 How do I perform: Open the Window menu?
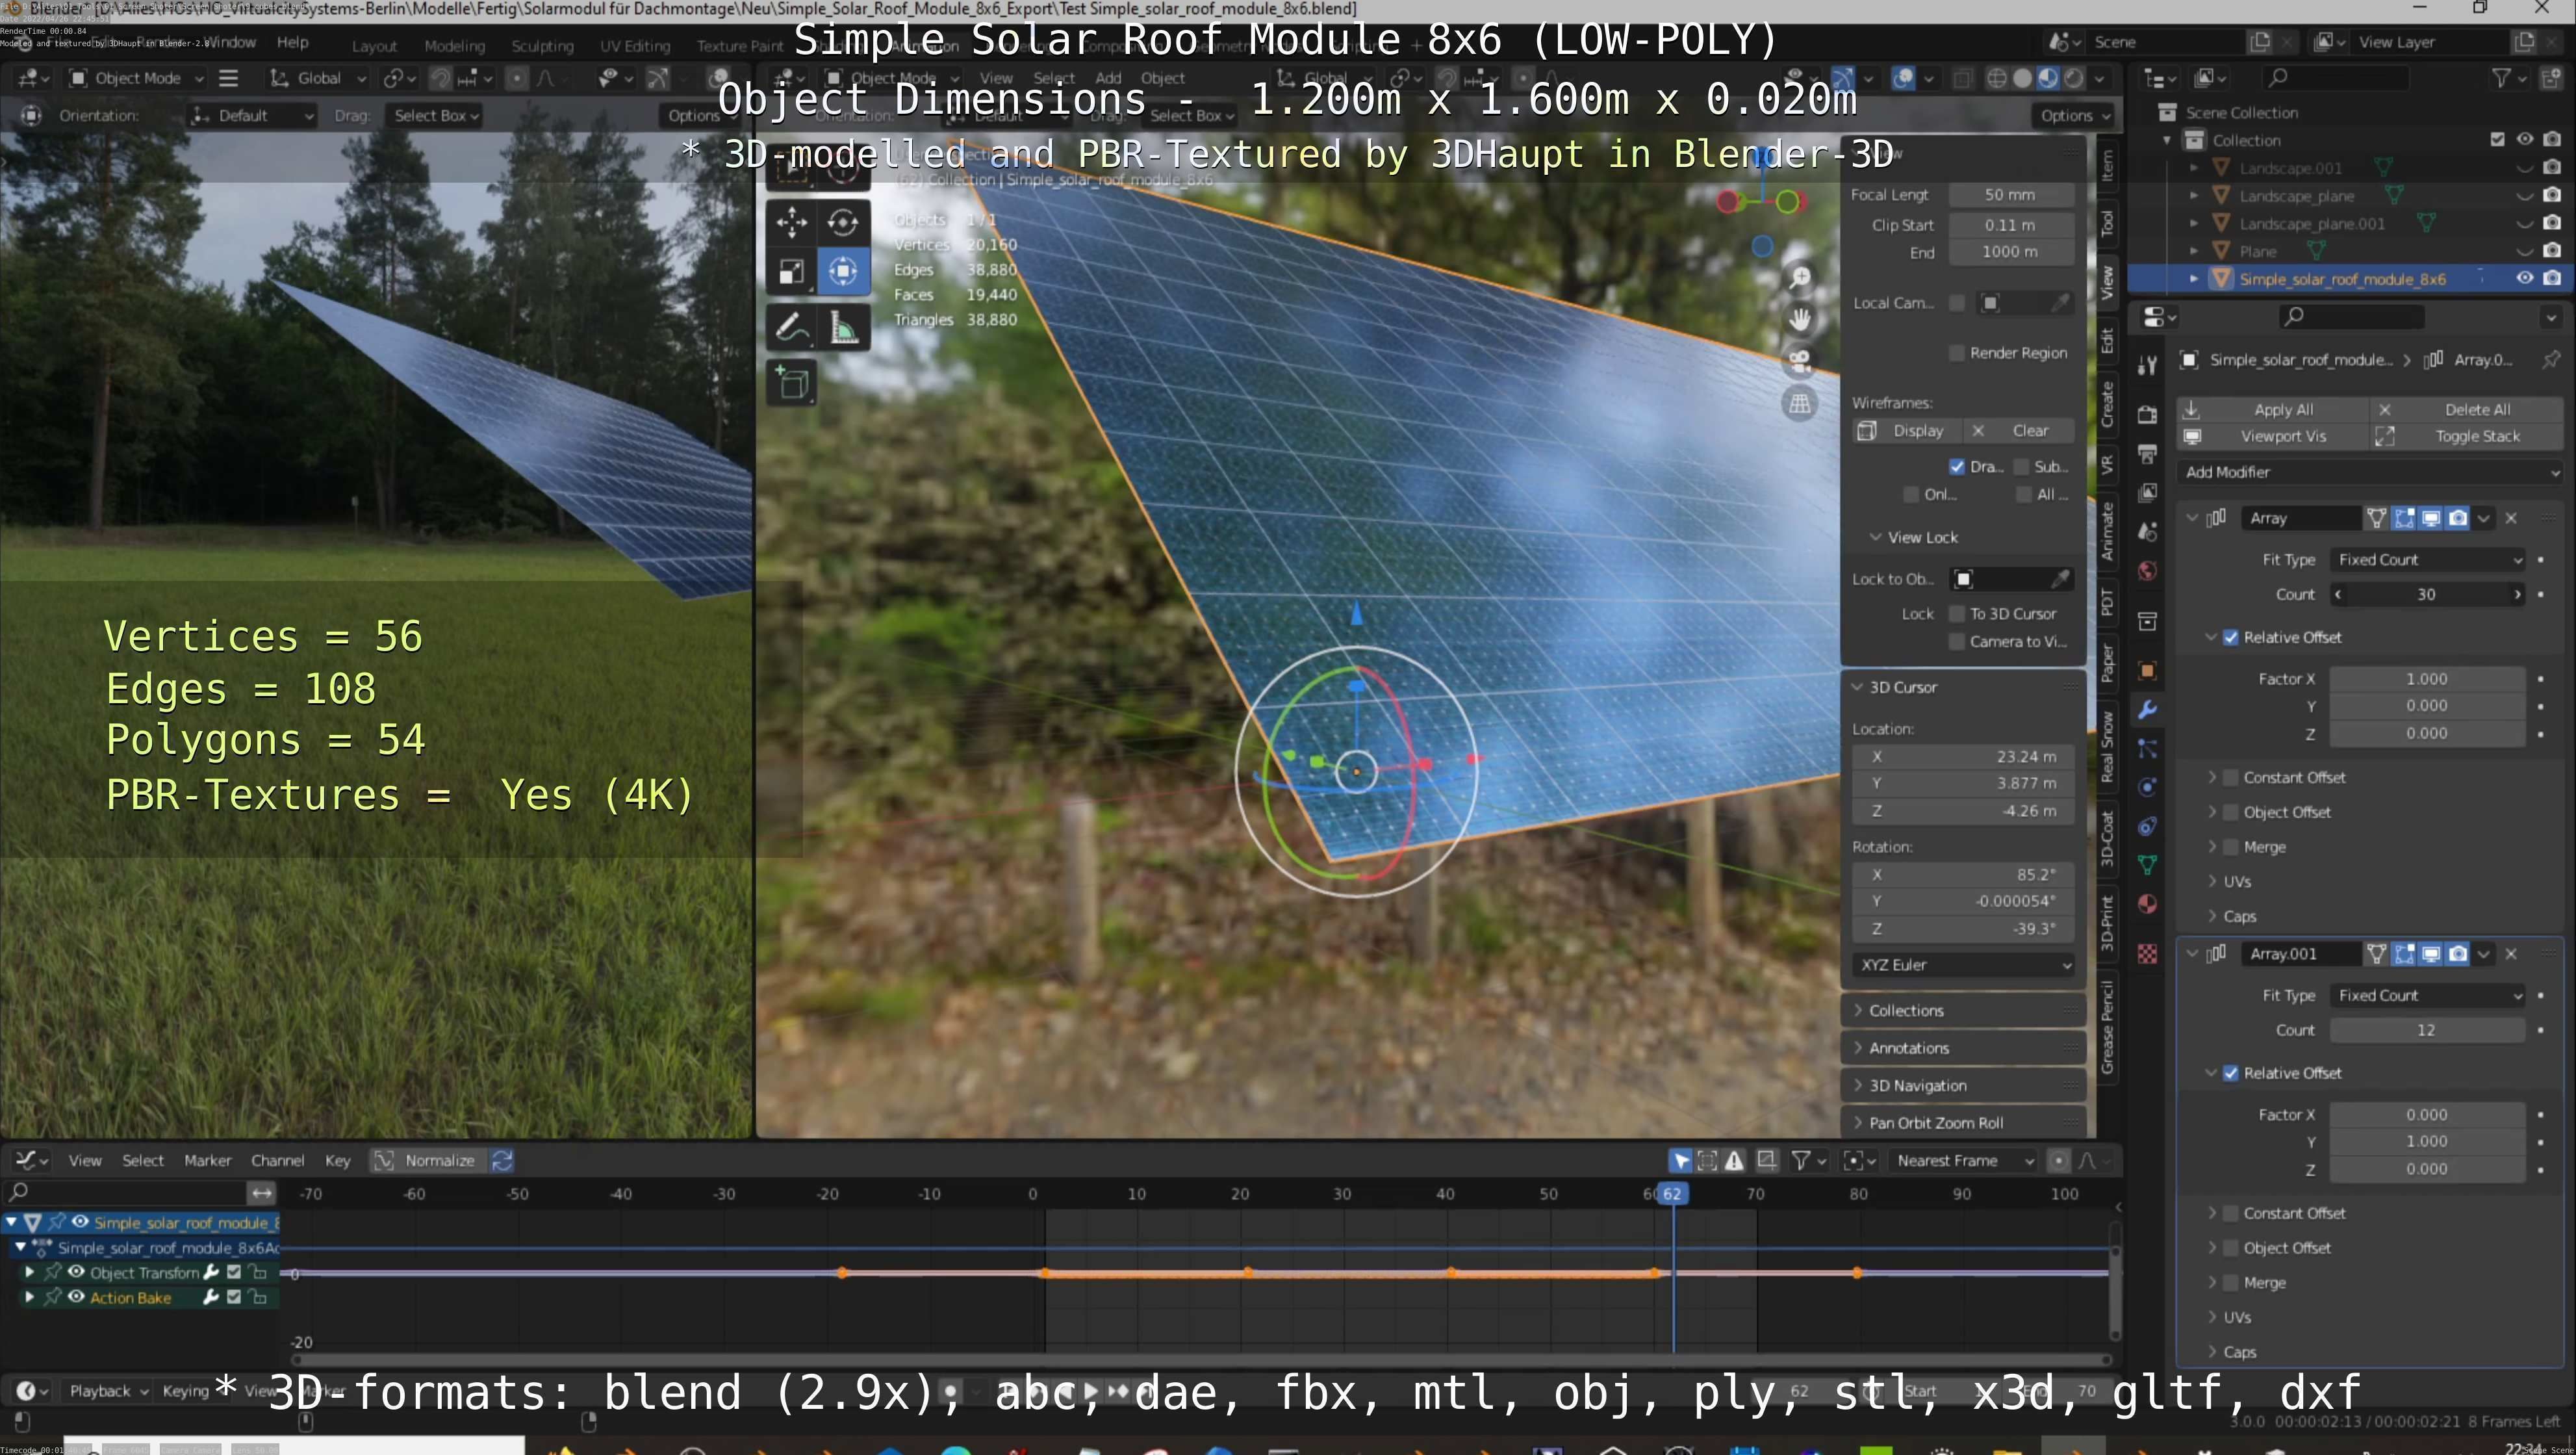(230, 42)
